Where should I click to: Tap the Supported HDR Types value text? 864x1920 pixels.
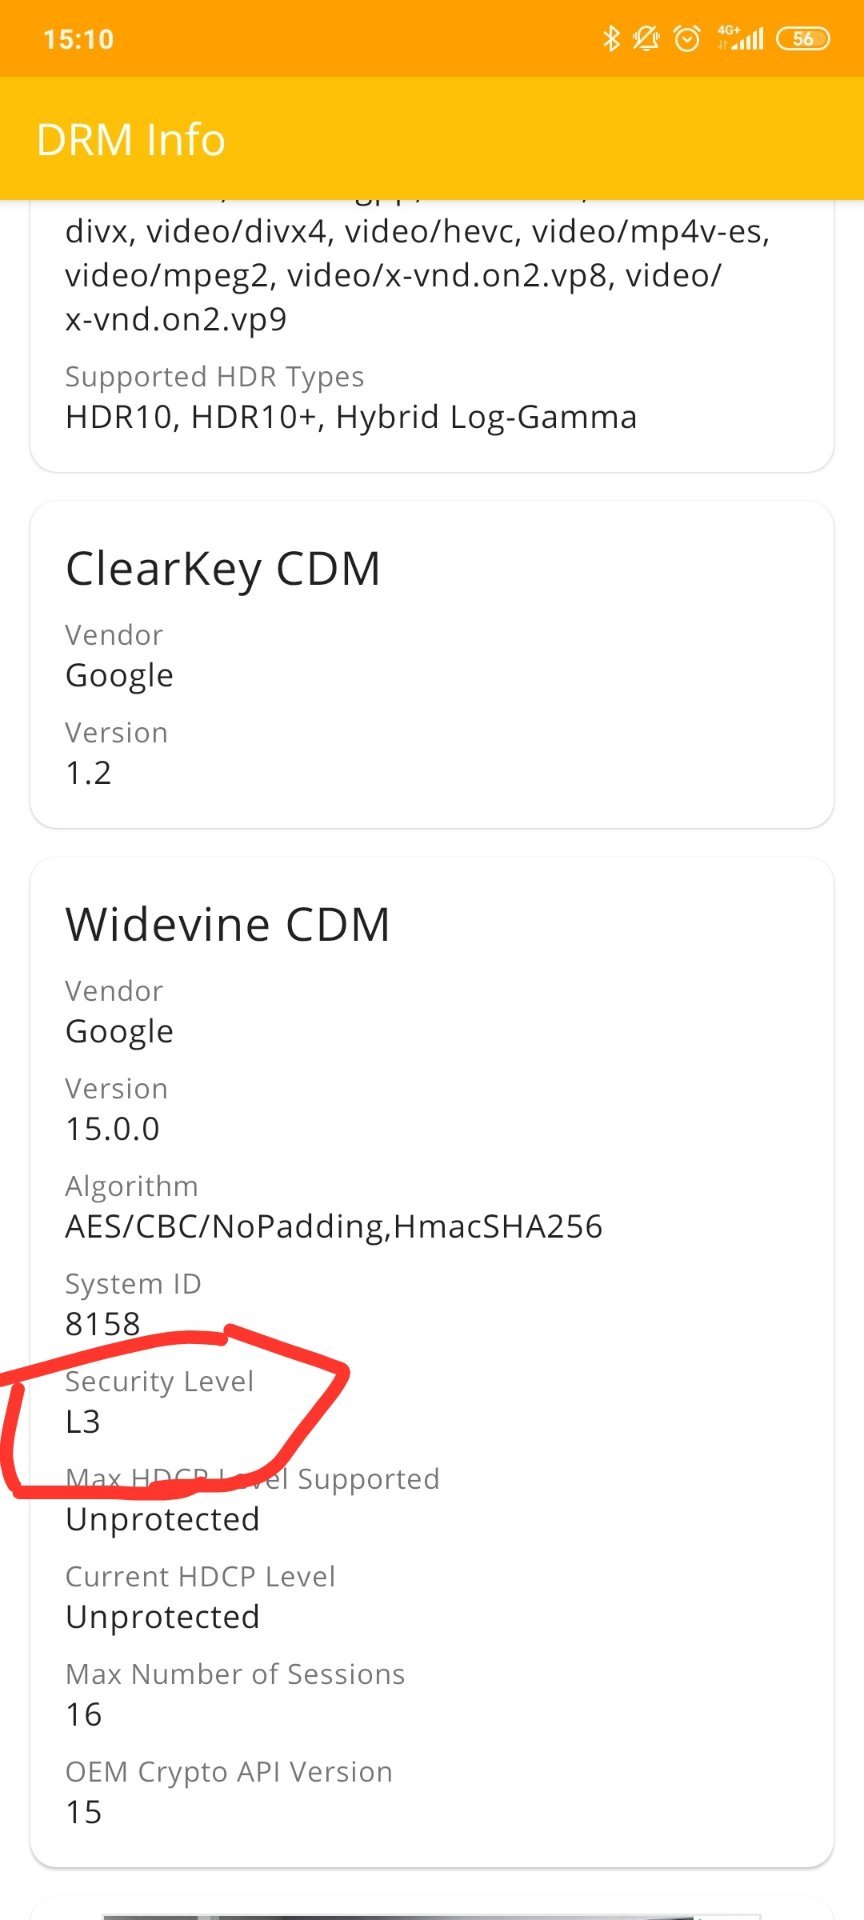[351, 417]
